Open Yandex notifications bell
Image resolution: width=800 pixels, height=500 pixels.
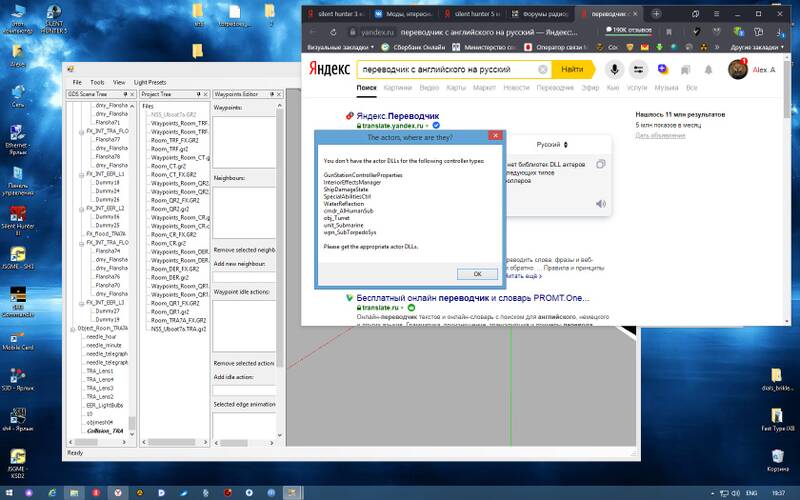(x=708, y=70)
